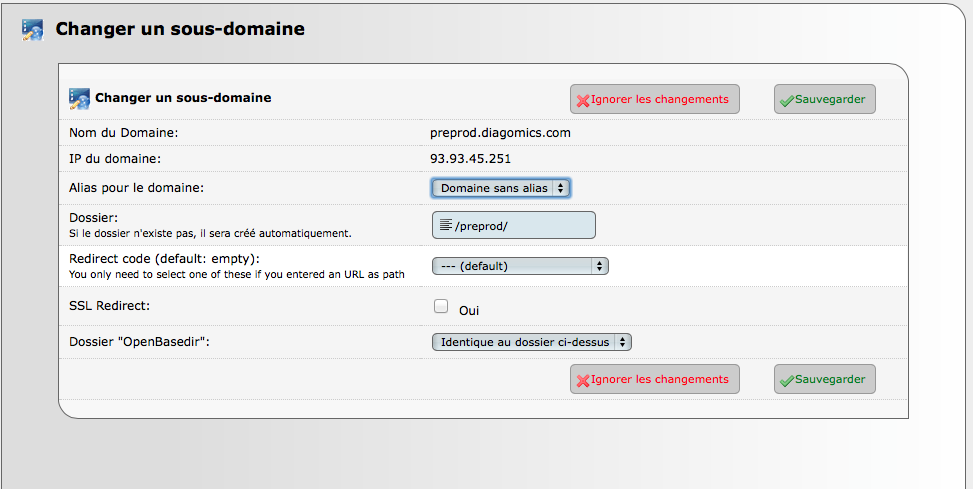Click arrows of the Redirect code select
Image resolution: width=973 pixels, height=489 pixels.
pos(599,266)
